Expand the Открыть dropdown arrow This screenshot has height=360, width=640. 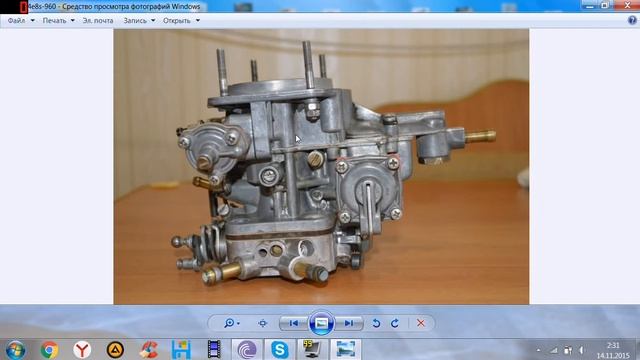[198, 20]
